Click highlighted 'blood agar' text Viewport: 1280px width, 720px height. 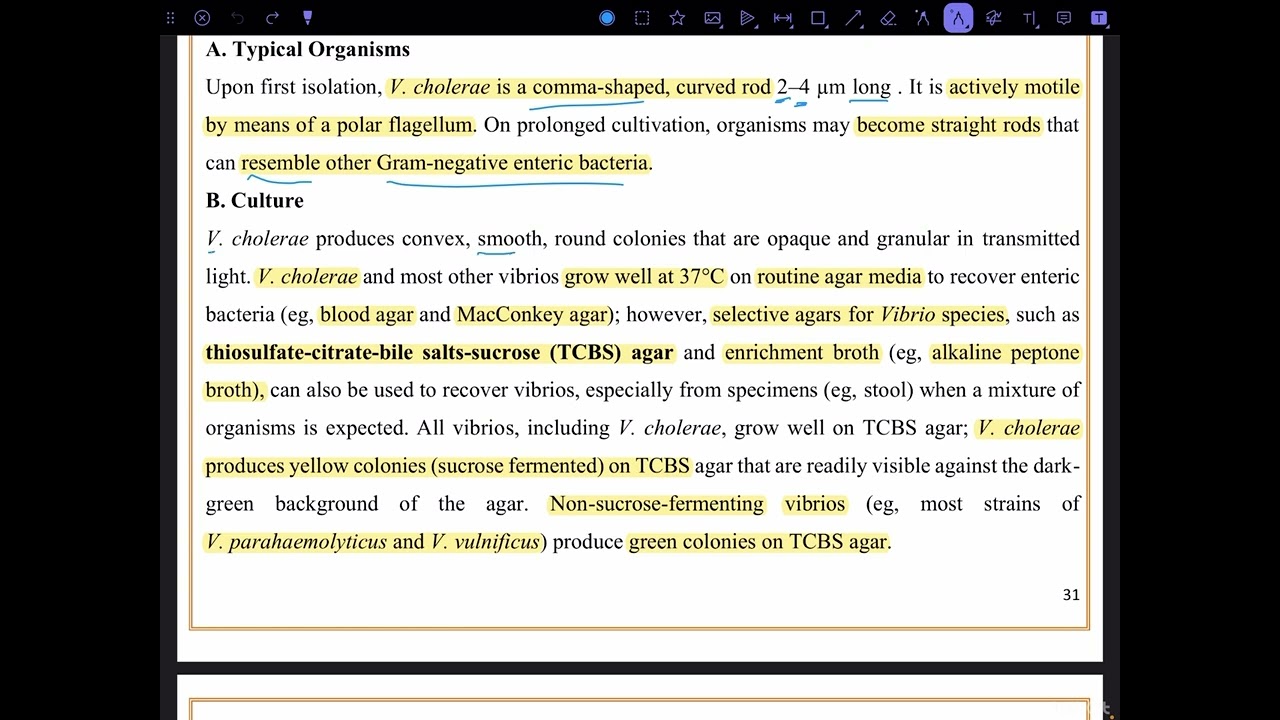click(366, 314)
